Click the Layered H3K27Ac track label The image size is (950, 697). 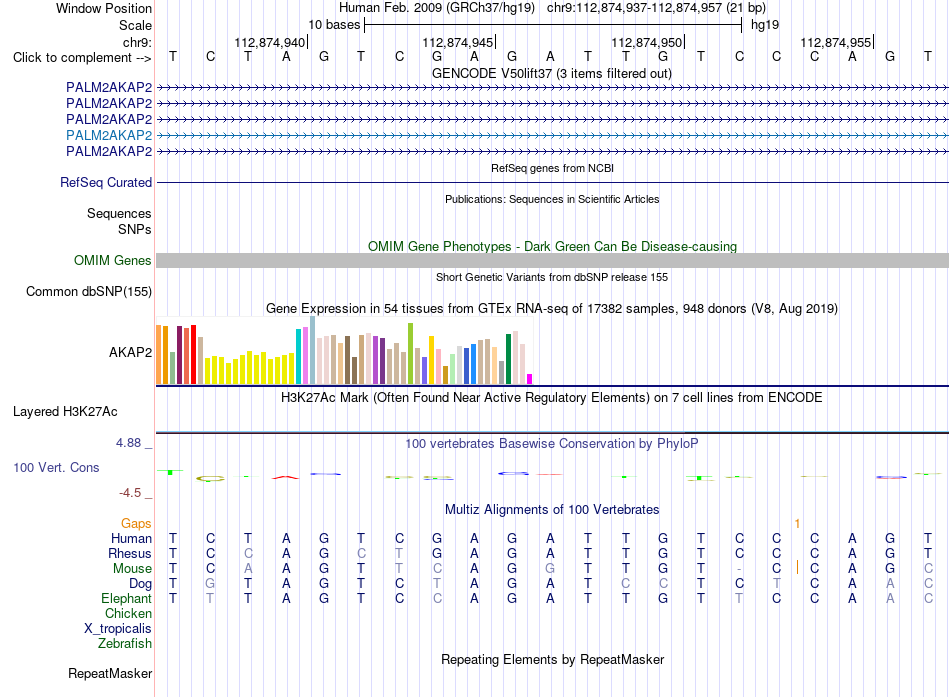(x=65, y=412)
